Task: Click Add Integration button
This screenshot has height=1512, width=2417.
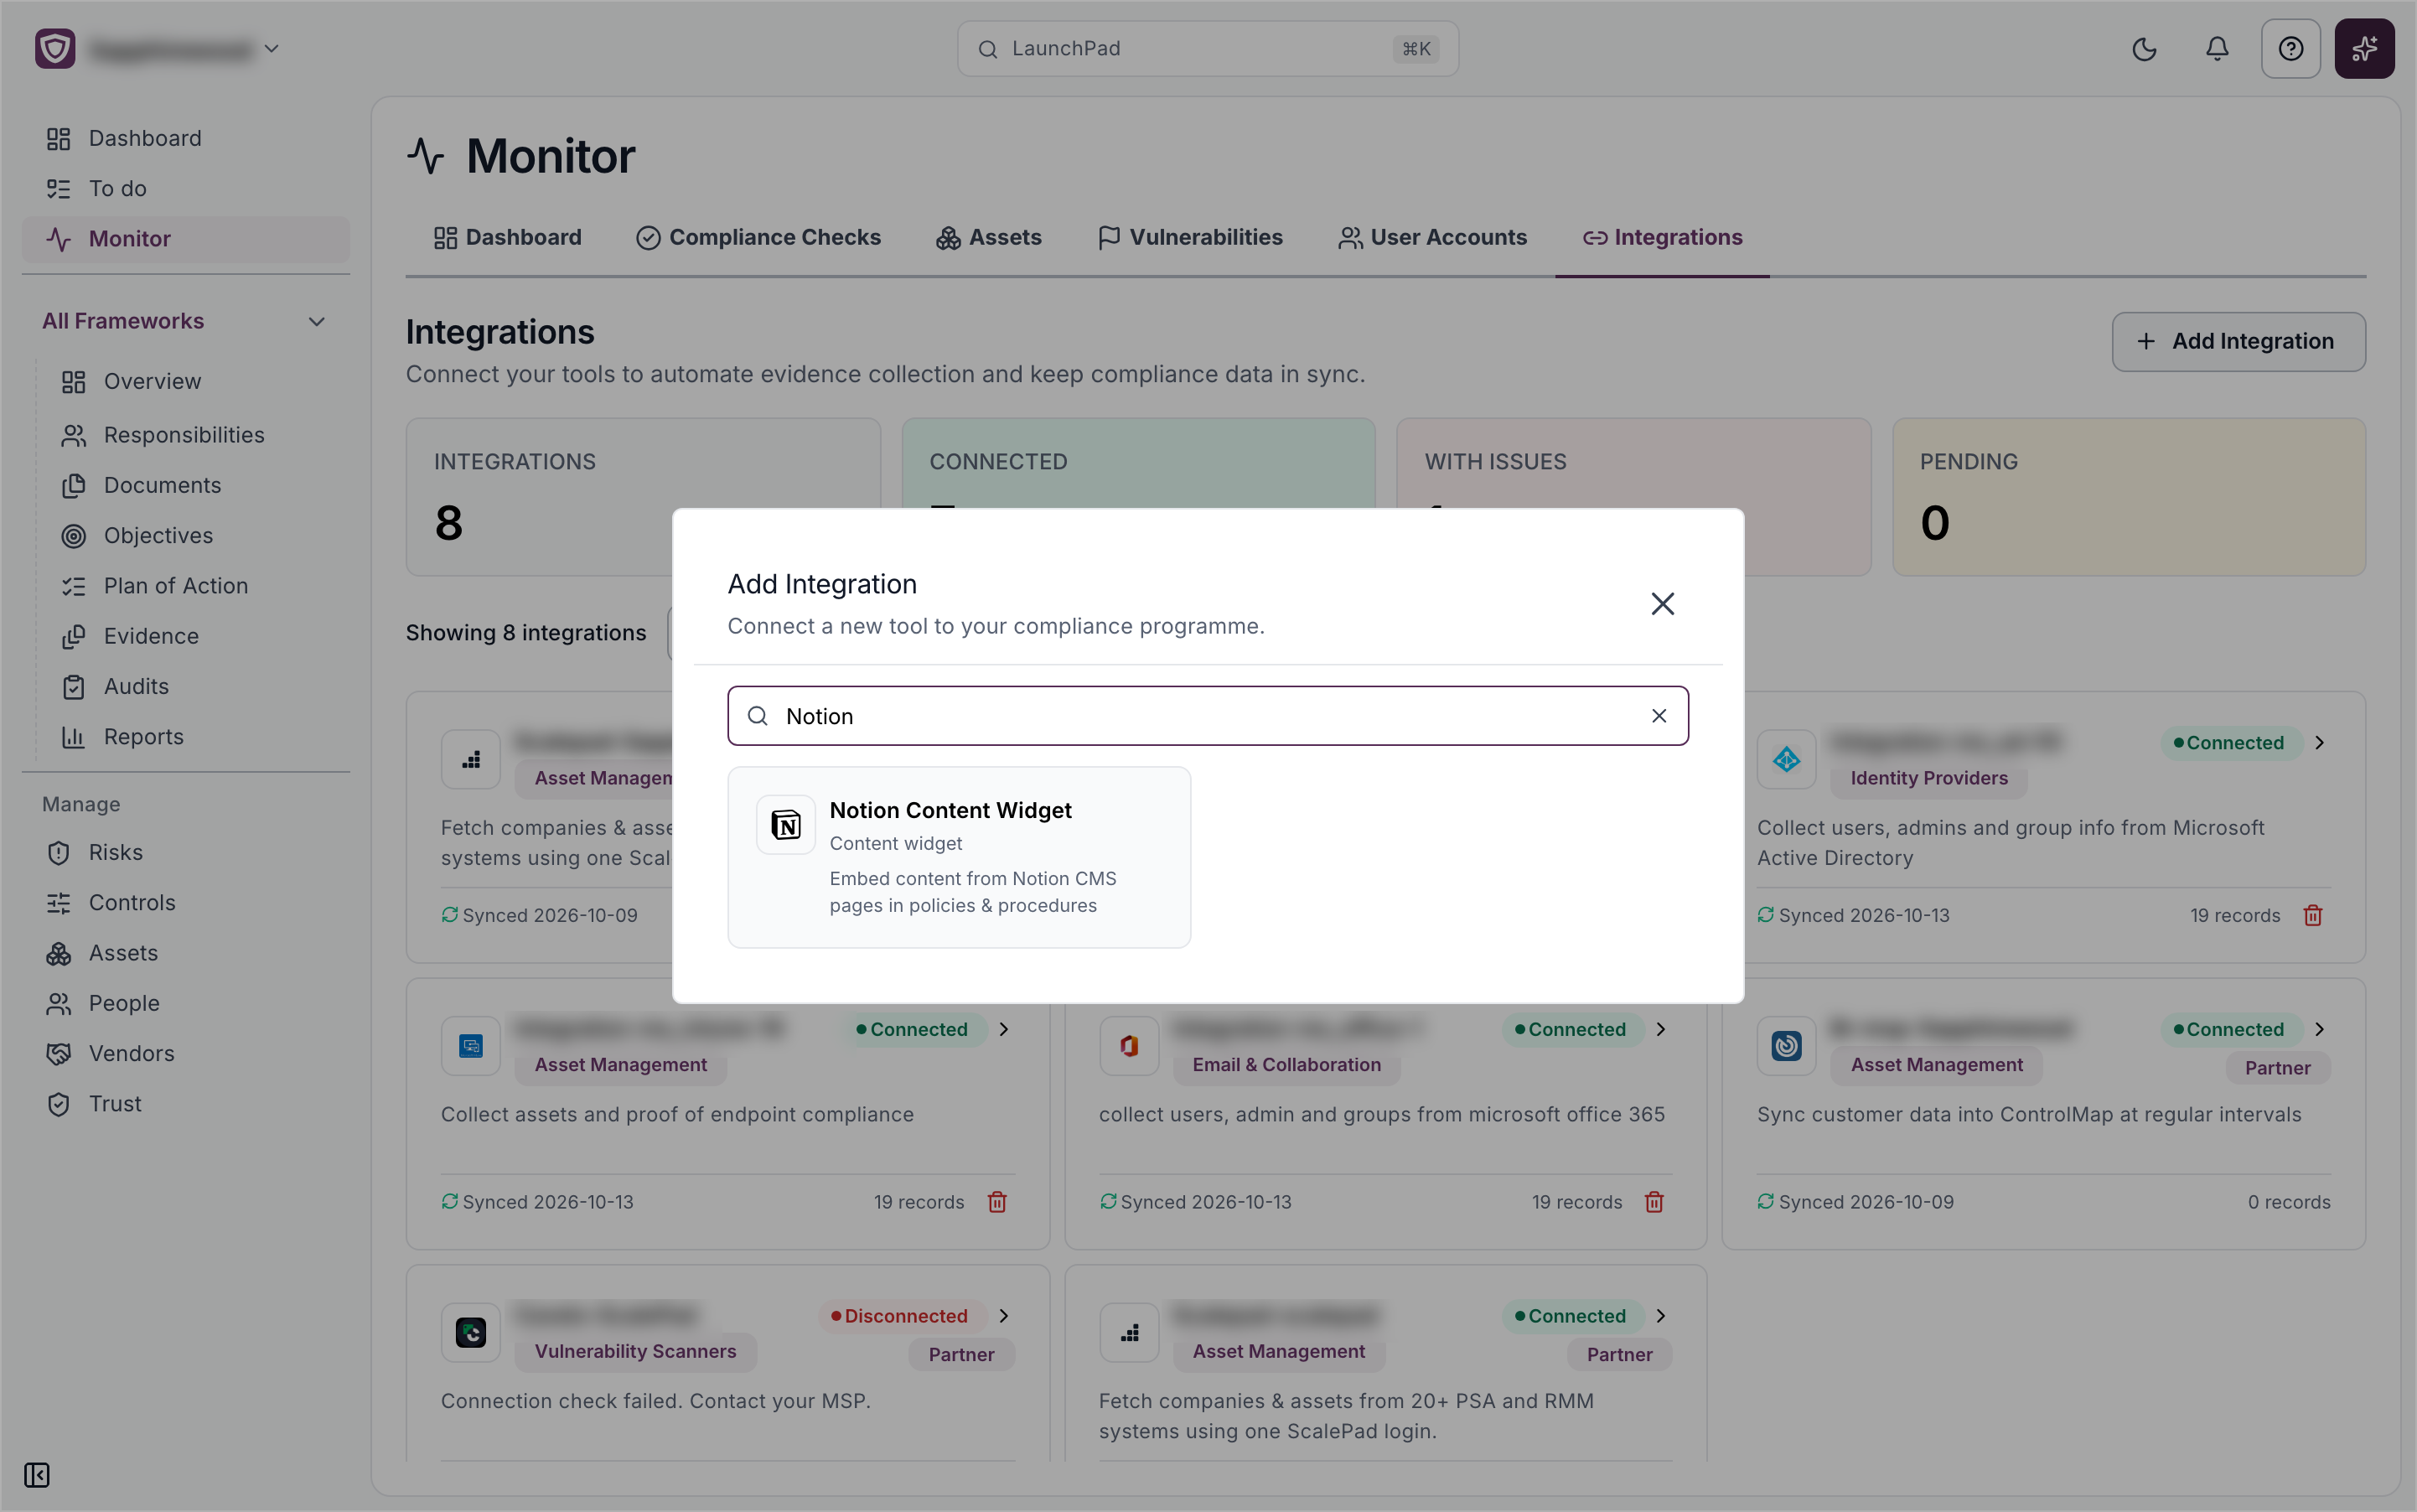Action: (x=2238, y=342)
